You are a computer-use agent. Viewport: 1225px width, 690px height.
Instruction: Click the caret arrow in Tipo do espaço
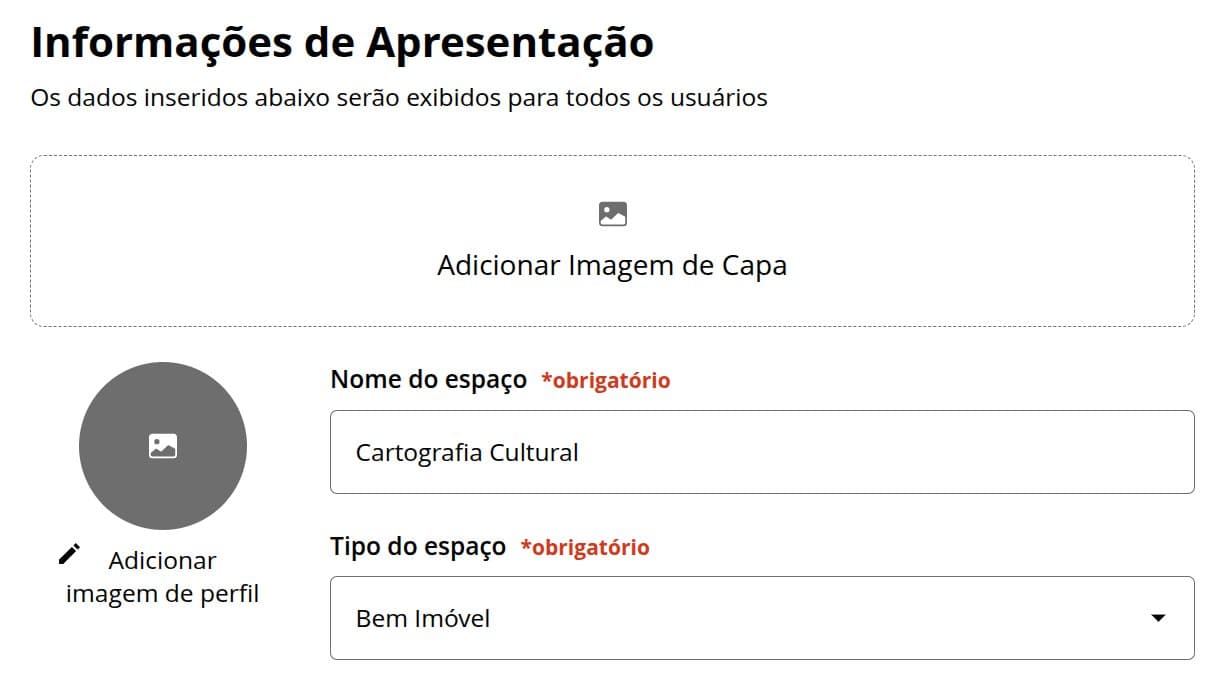point(1158,618)
